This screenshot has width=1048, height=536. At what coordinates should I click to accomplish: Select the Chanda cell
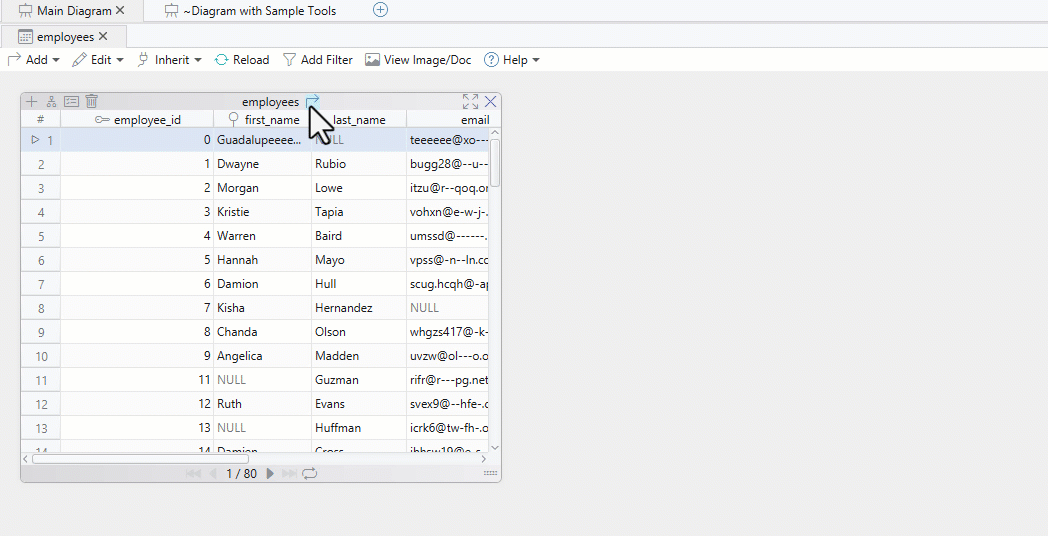(263, 332)
